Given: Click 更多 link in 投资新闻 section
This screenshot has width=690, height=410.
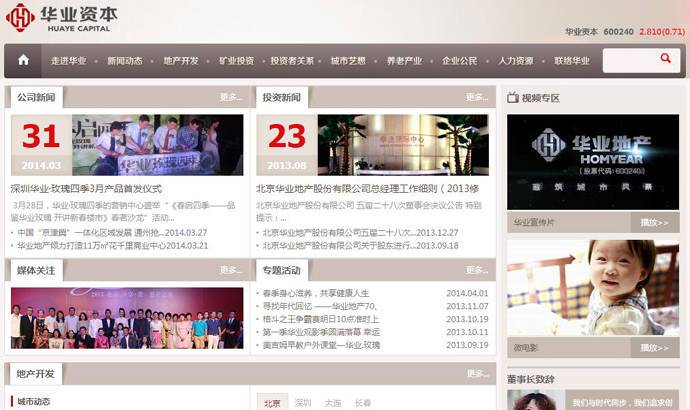Looking at the screenshot, I should pyautogui.click(x=477, y=98).
